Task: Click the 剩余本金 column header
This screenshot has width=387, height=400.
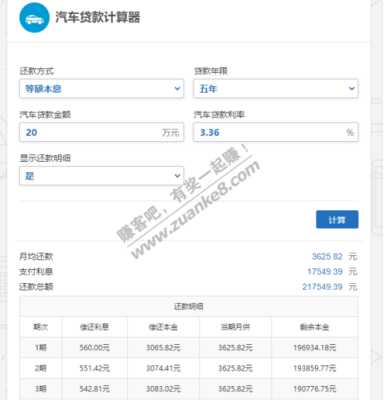Action: point(315,327)
